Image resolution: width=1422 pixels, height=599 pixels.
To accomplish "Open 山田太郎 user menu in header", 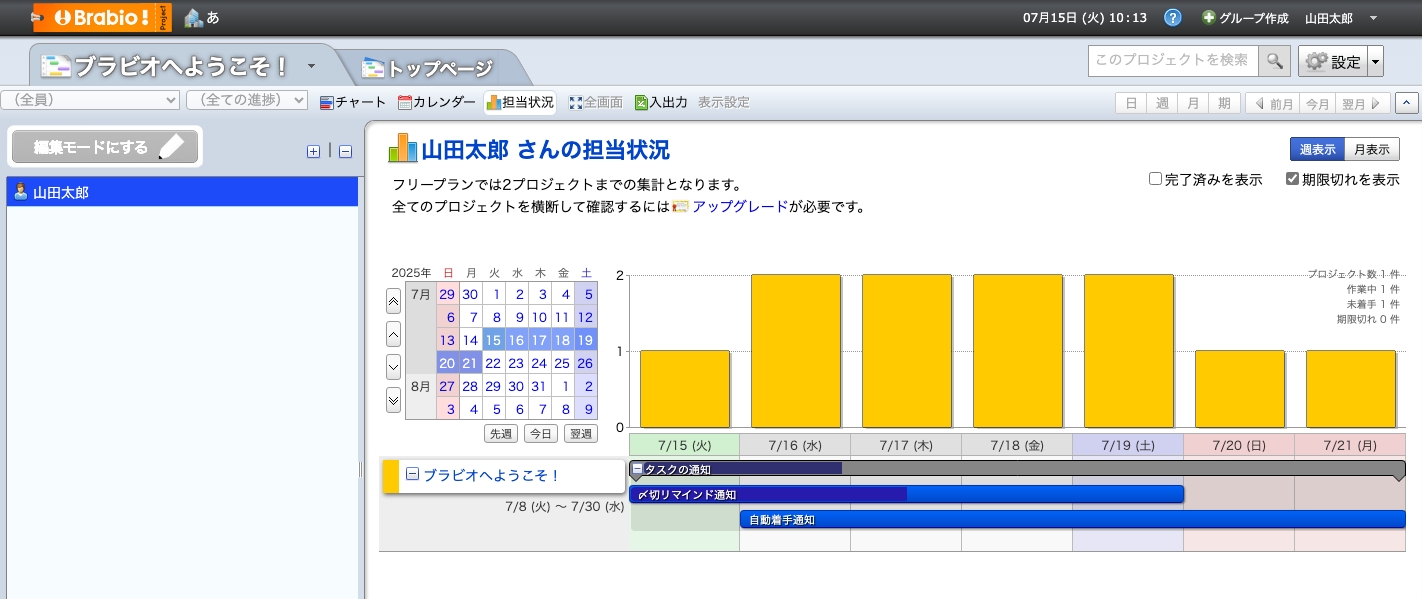I will coord(1340,18).
